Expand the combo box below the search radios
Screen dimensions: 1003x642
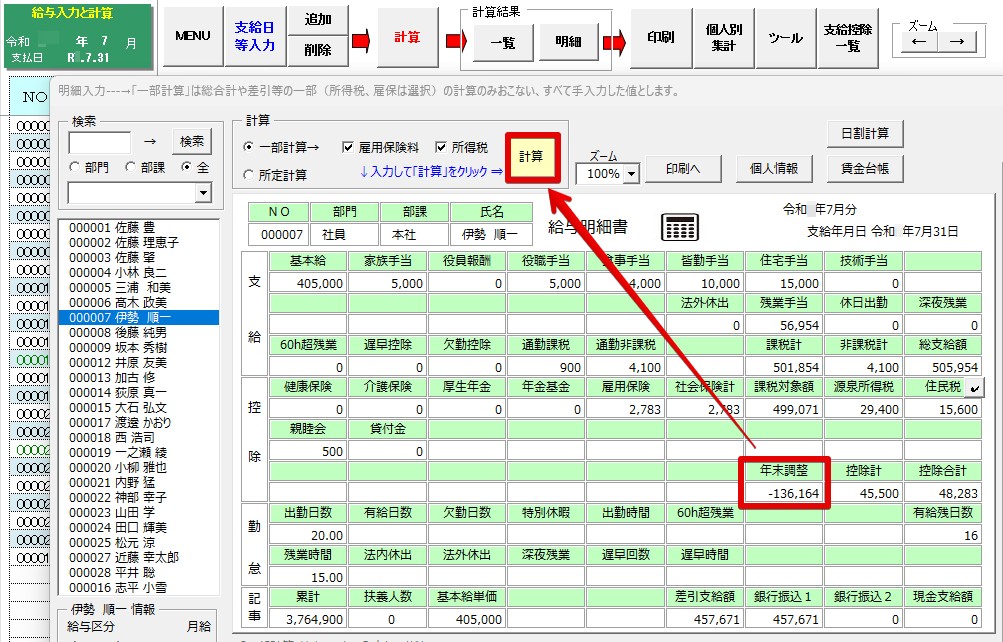204,193
